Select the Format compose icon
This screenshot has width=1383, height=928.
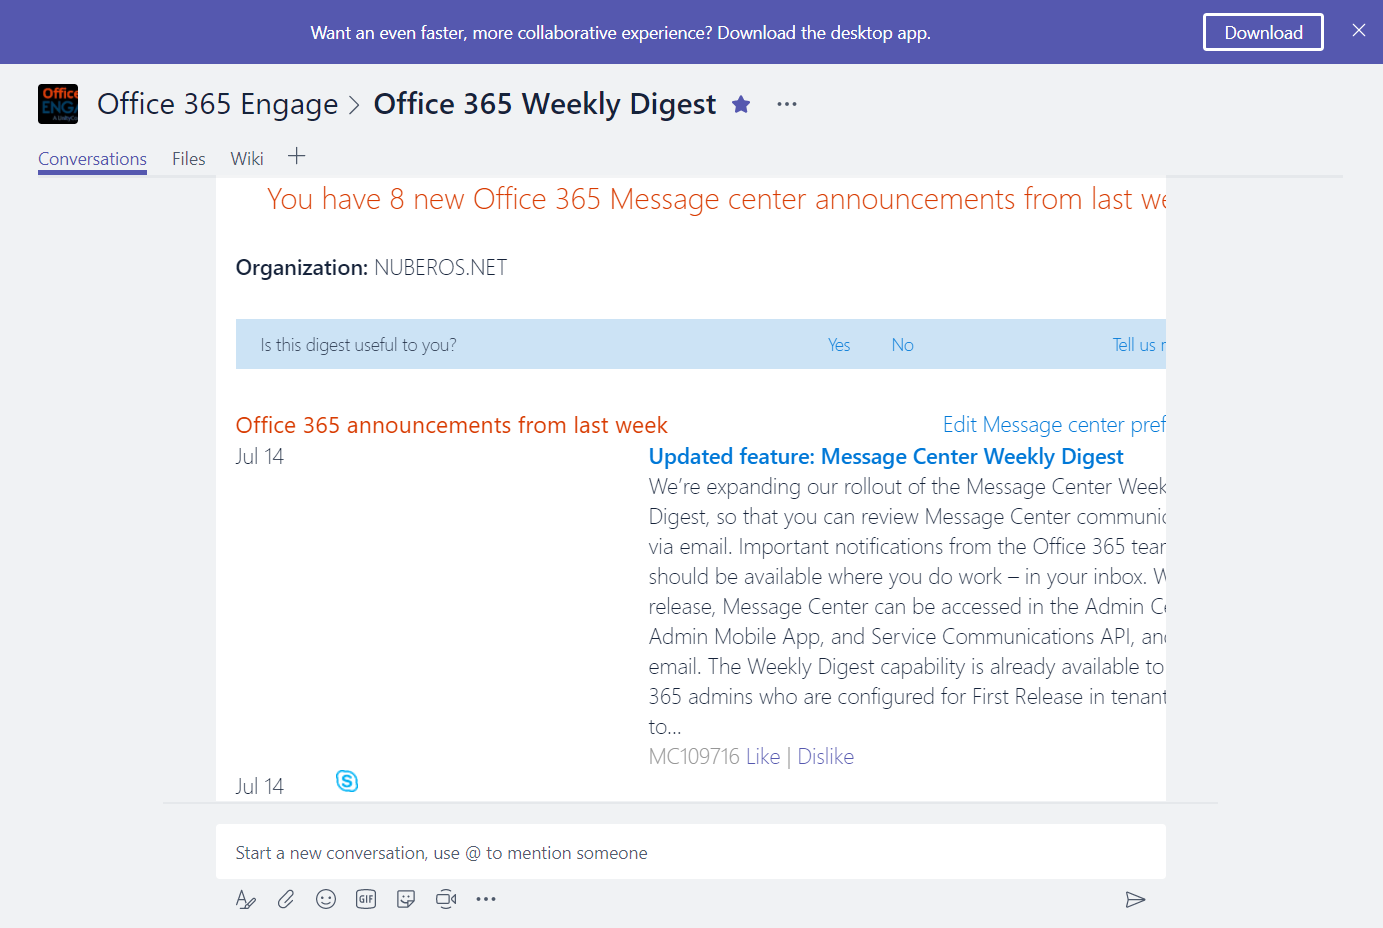click(x=246, y=899)
